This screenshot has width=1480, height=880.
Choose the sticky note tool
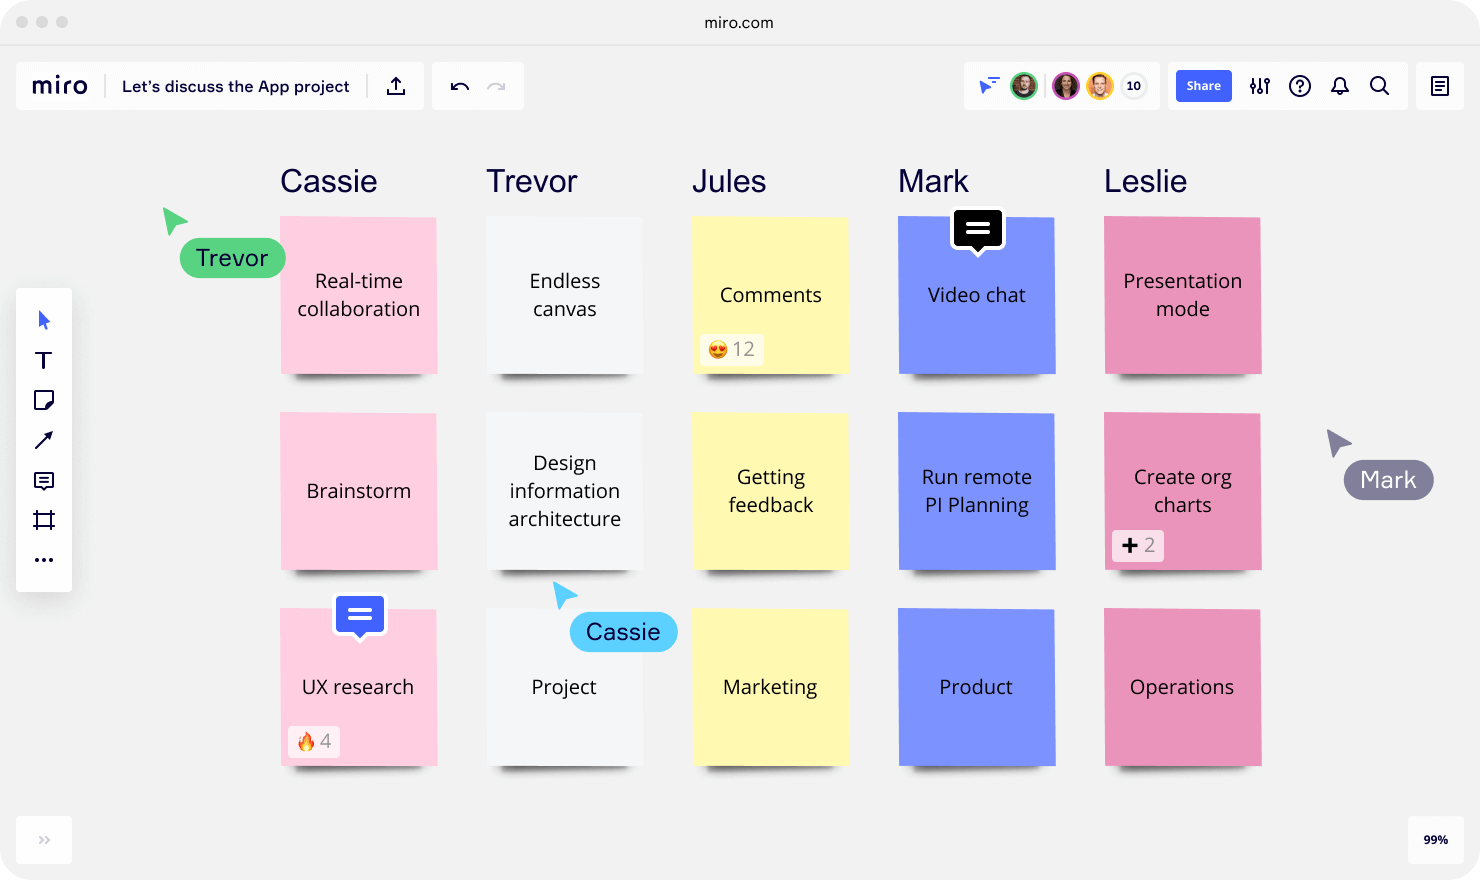44,400
